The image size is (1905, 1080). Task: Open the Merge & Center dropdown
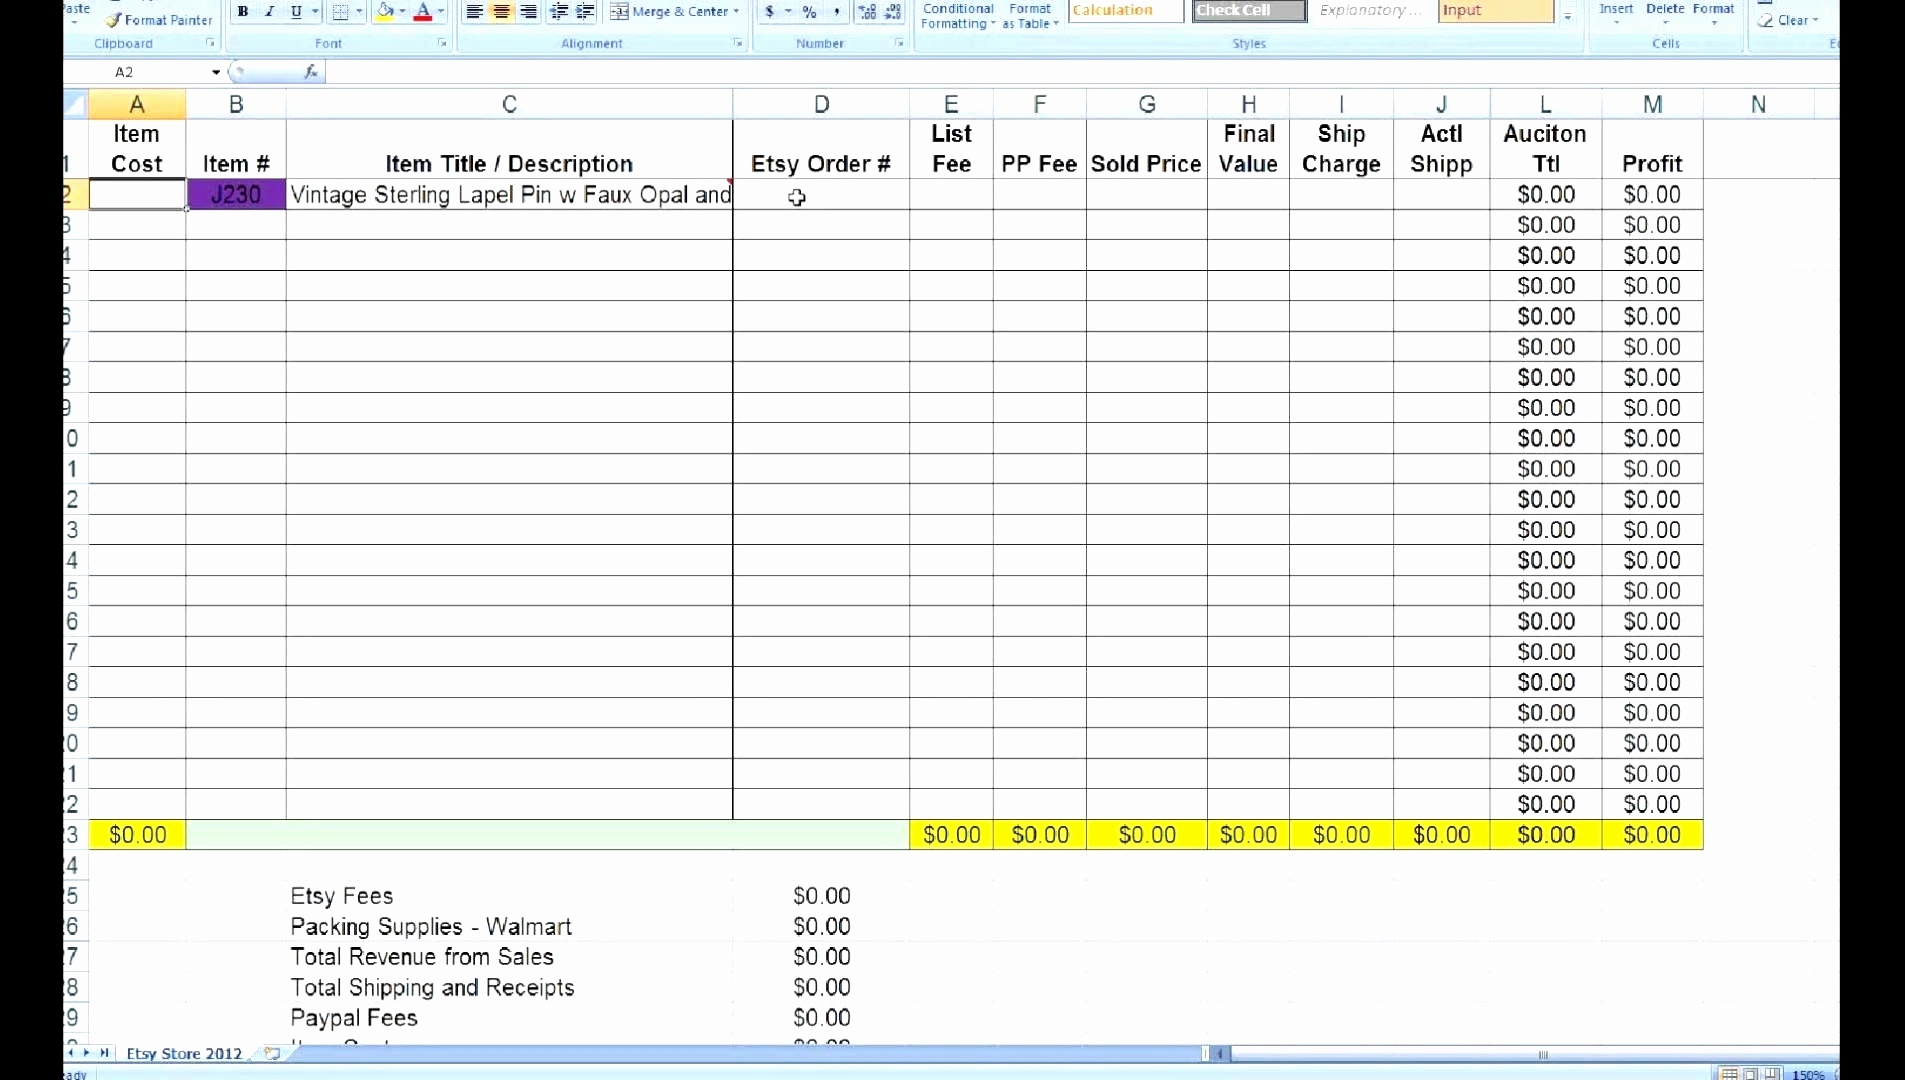(733, 11)
